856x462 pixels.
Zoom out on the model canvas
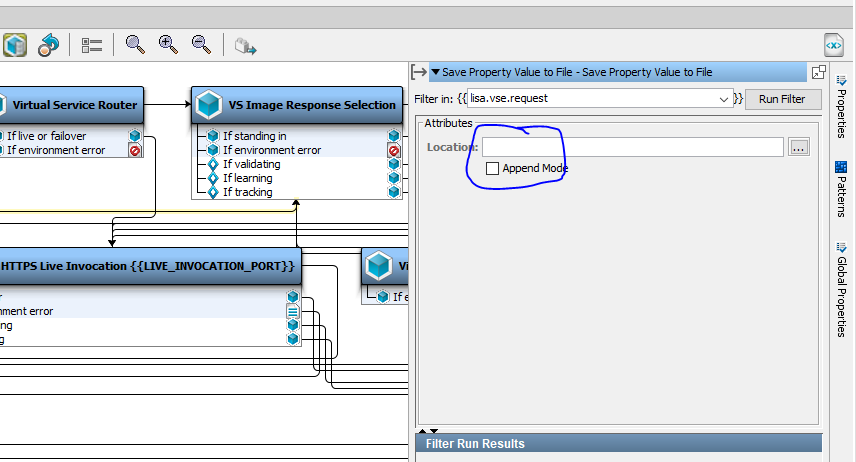point(201,45)
